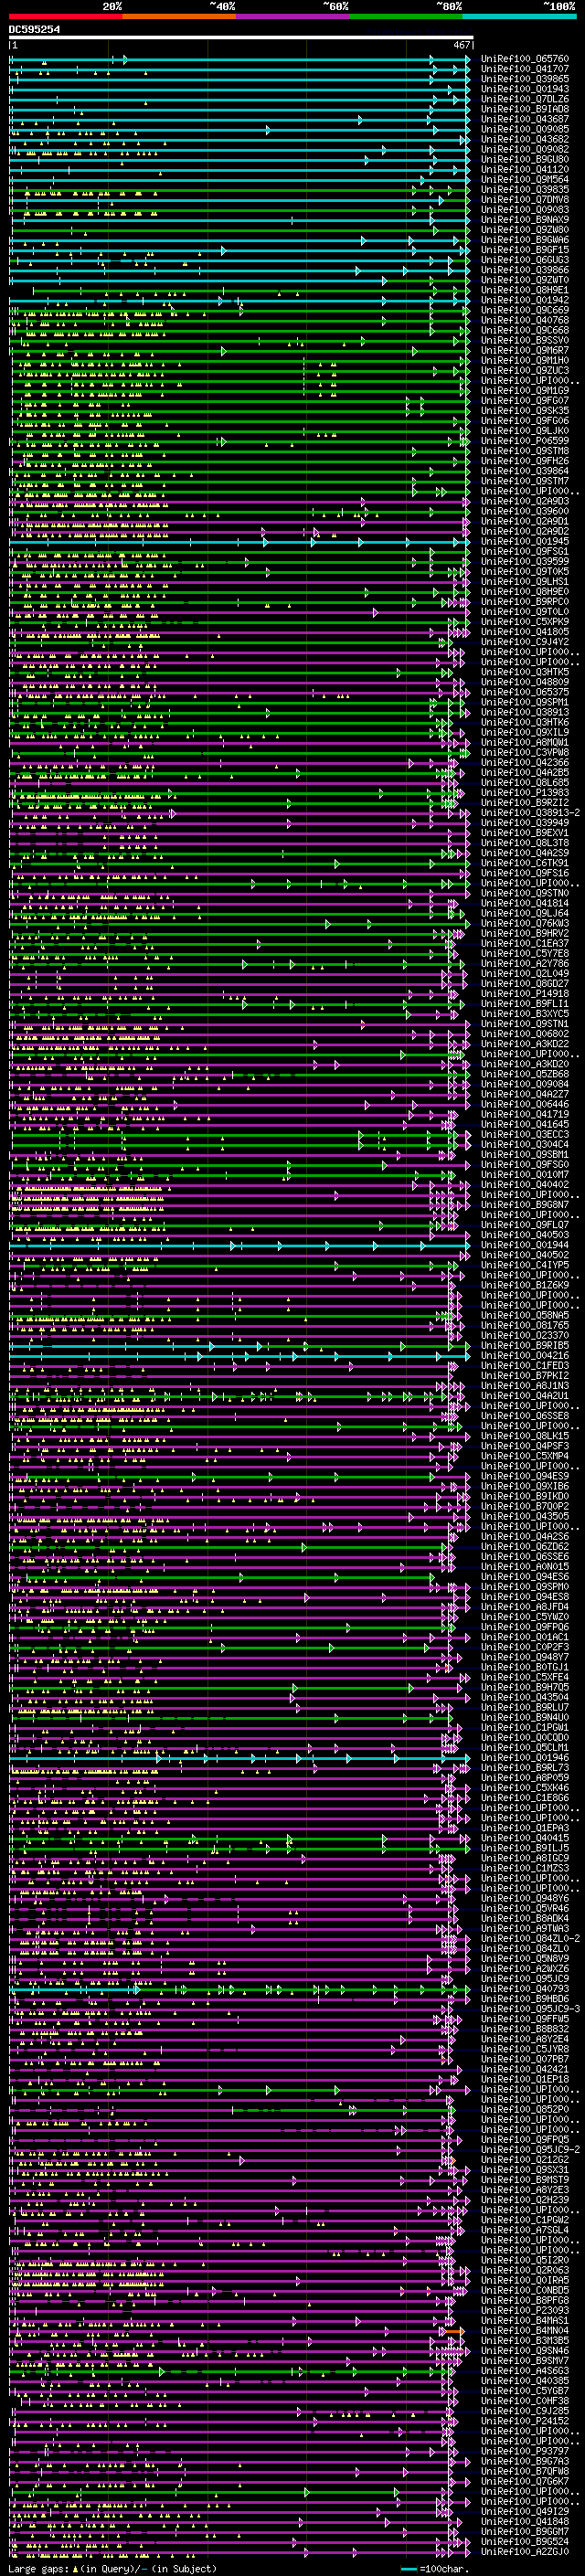Viewport: 585px width, 2576px height.
Task: Select the UniRef100_B8B832 label
Action: click(x=525, y=2029)
